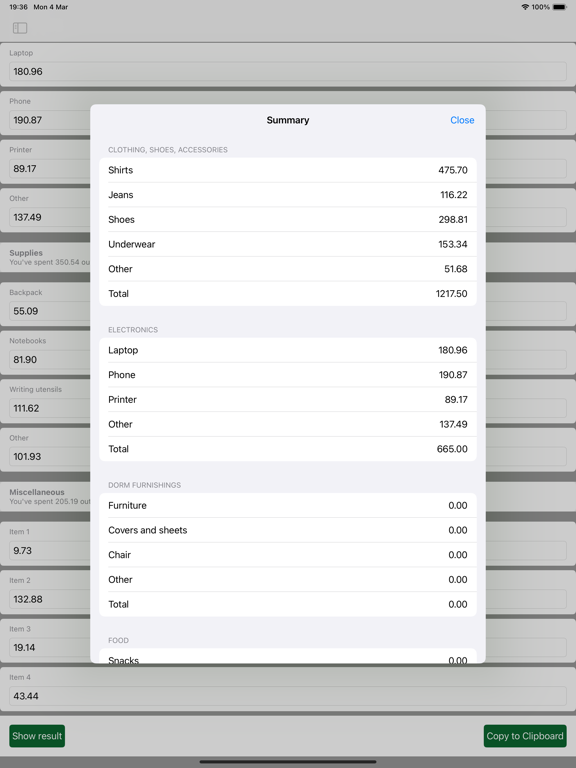Click the clothing Total value 1217.50
The height and width of the screenshot is (768, 576).
pos(451,293)
